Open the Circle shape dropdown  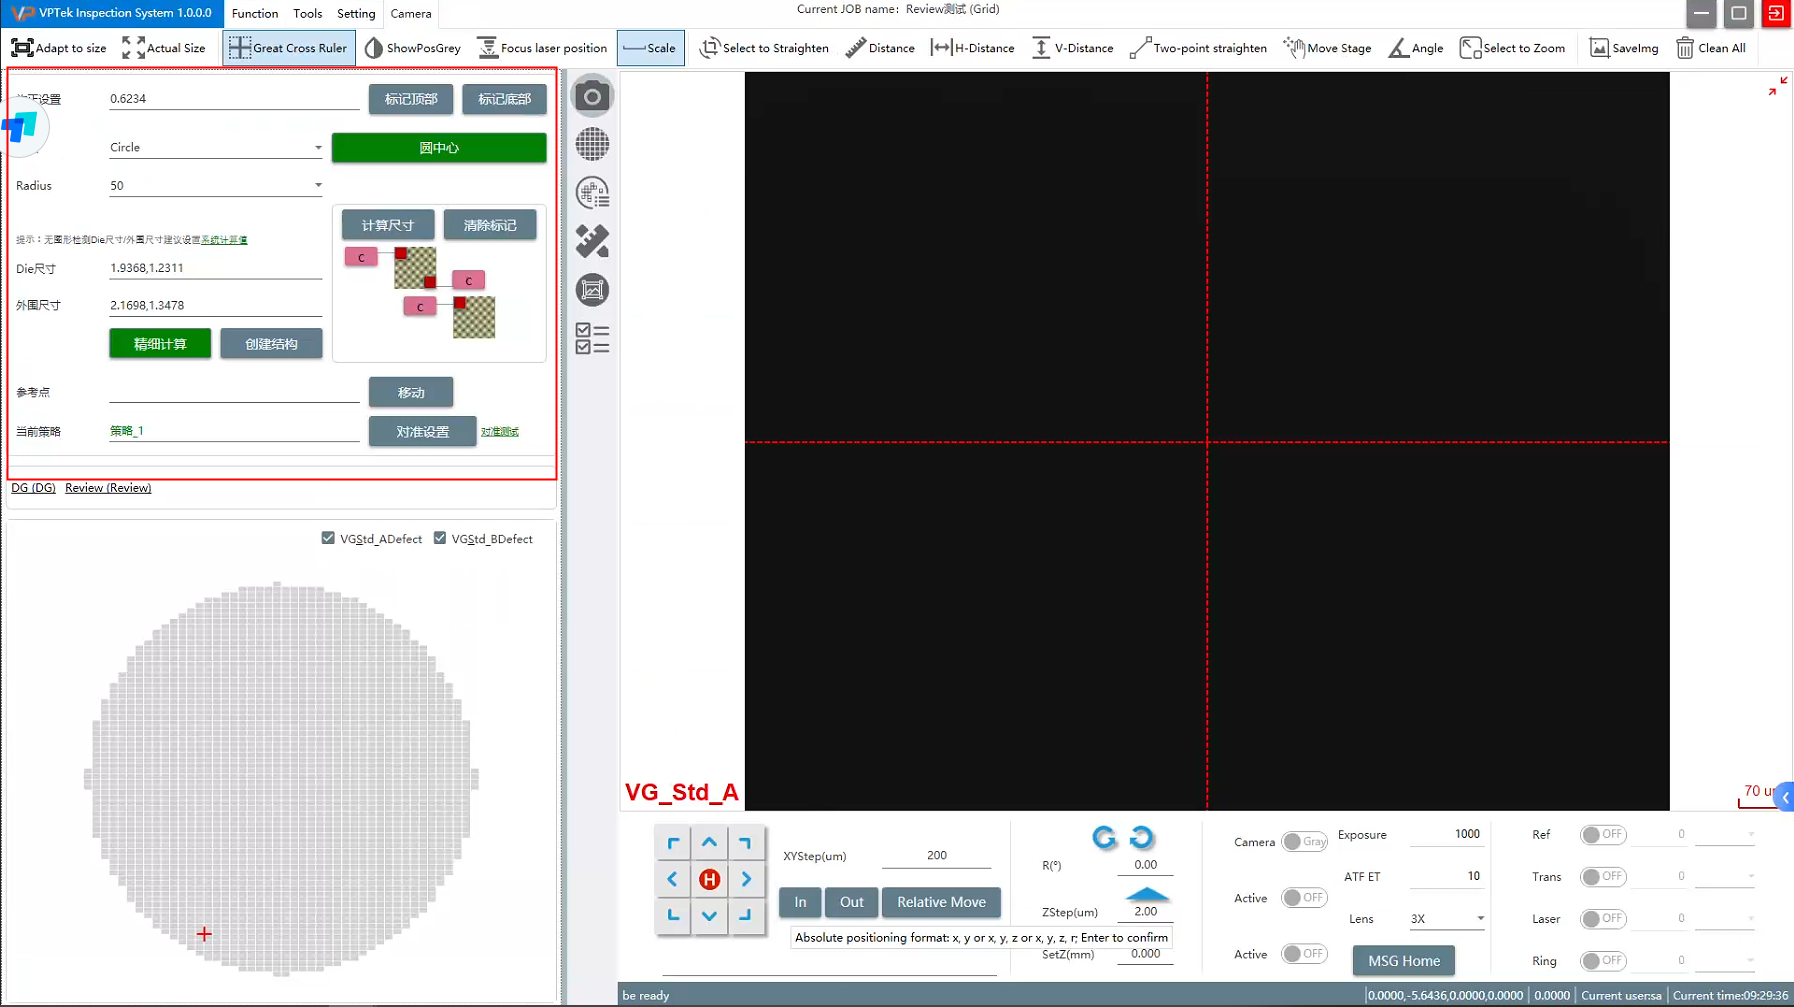(x=216, y=147)
